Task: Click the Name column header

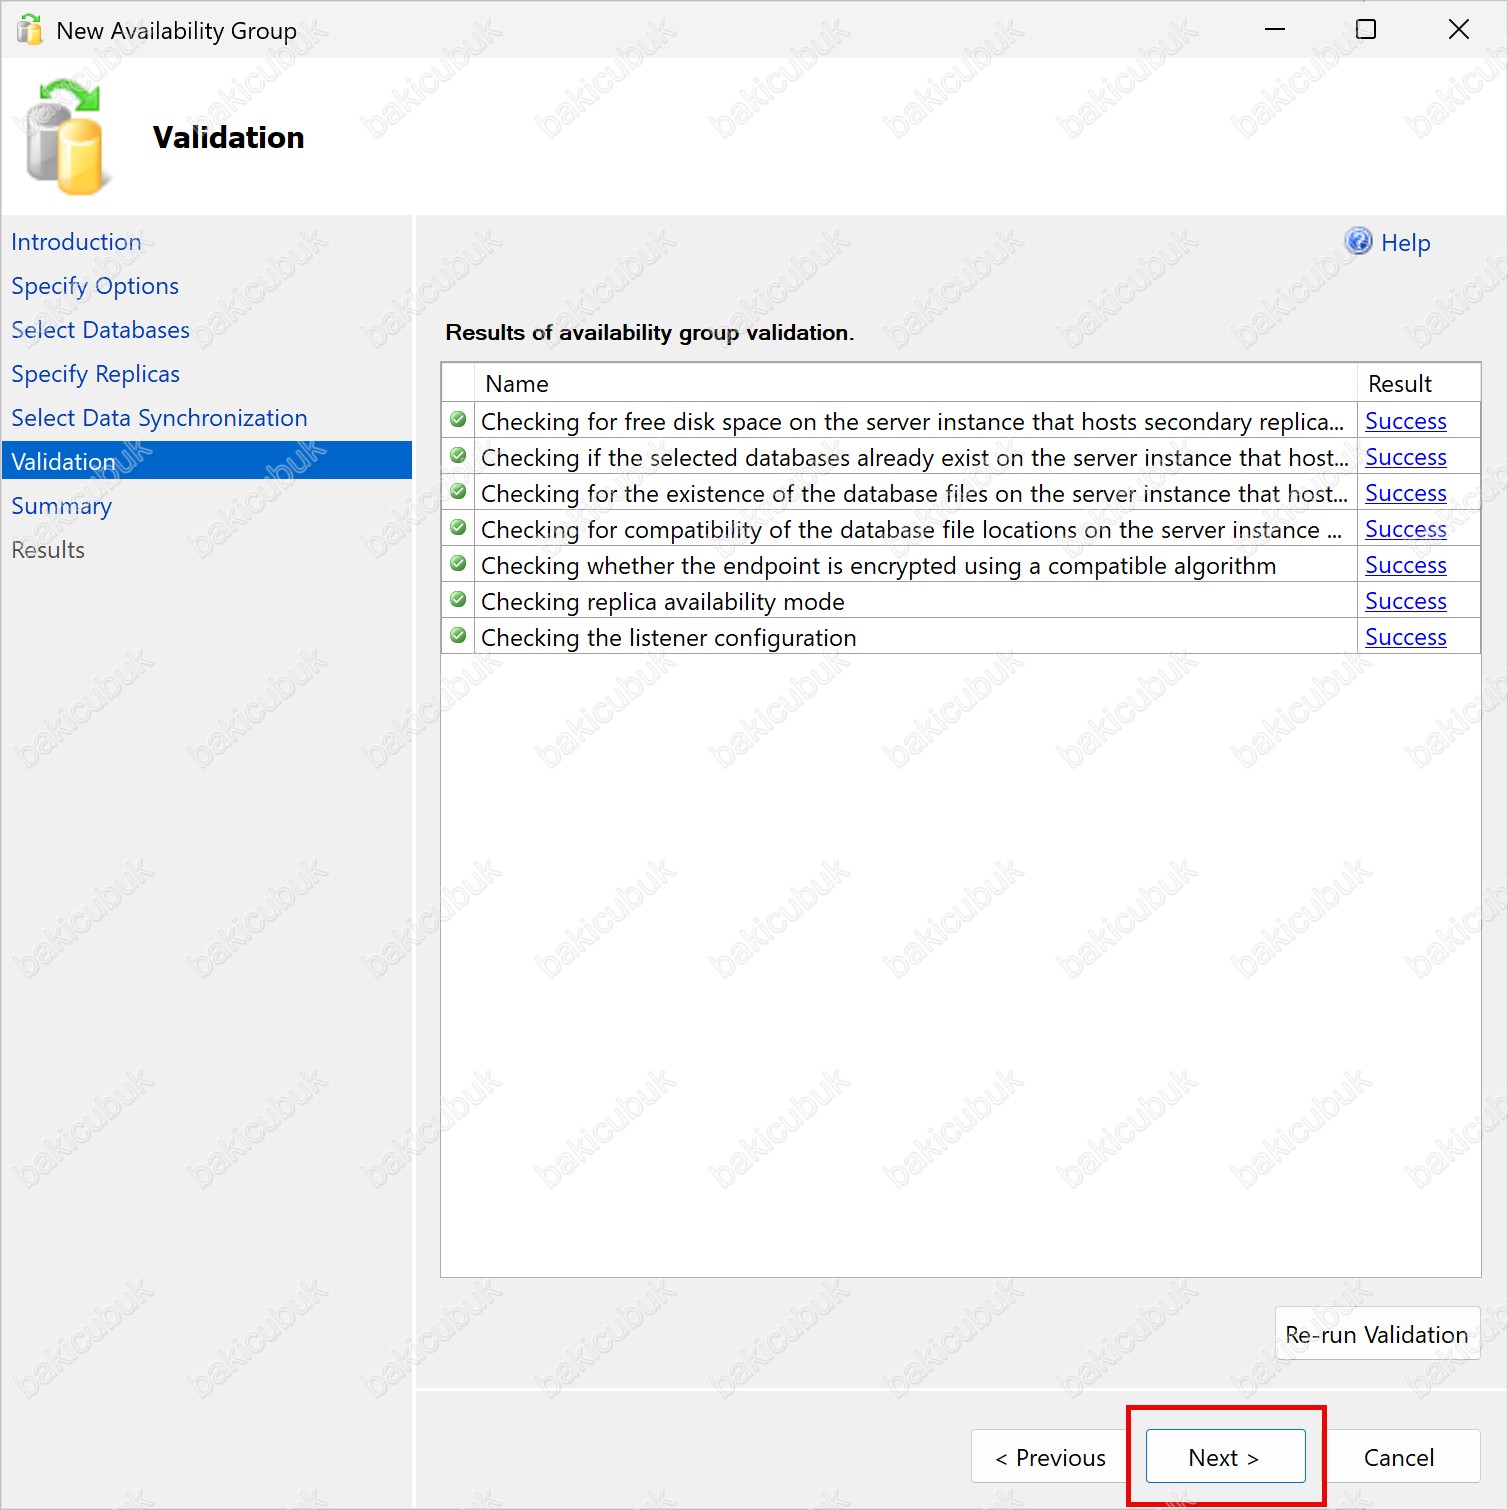Action: point(516,384)
